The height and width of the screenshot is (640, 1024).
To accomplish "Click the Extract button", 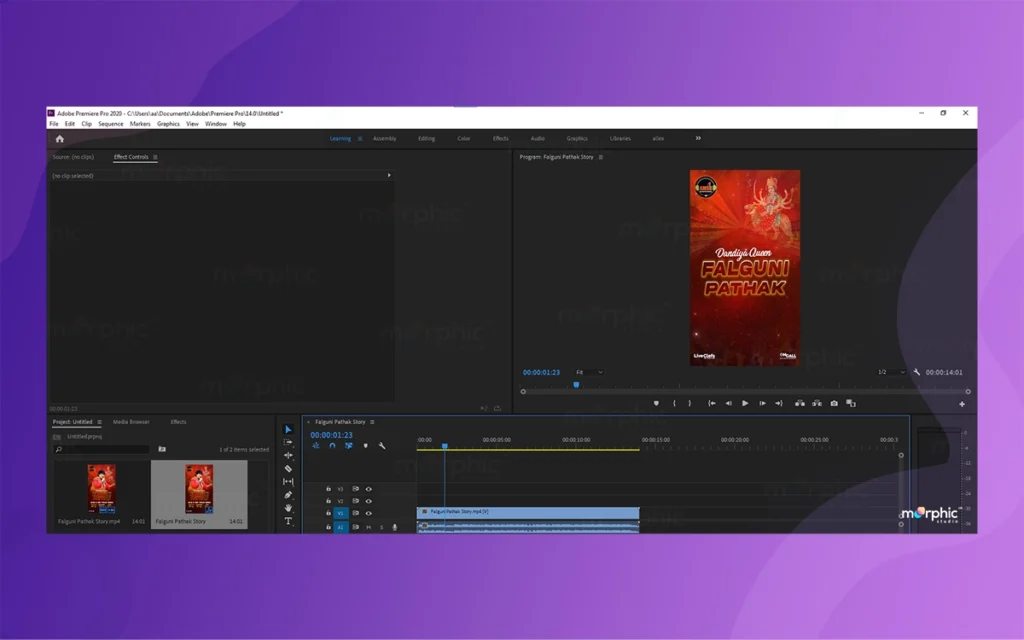I will pyautogui.click(x=817, y=404).
